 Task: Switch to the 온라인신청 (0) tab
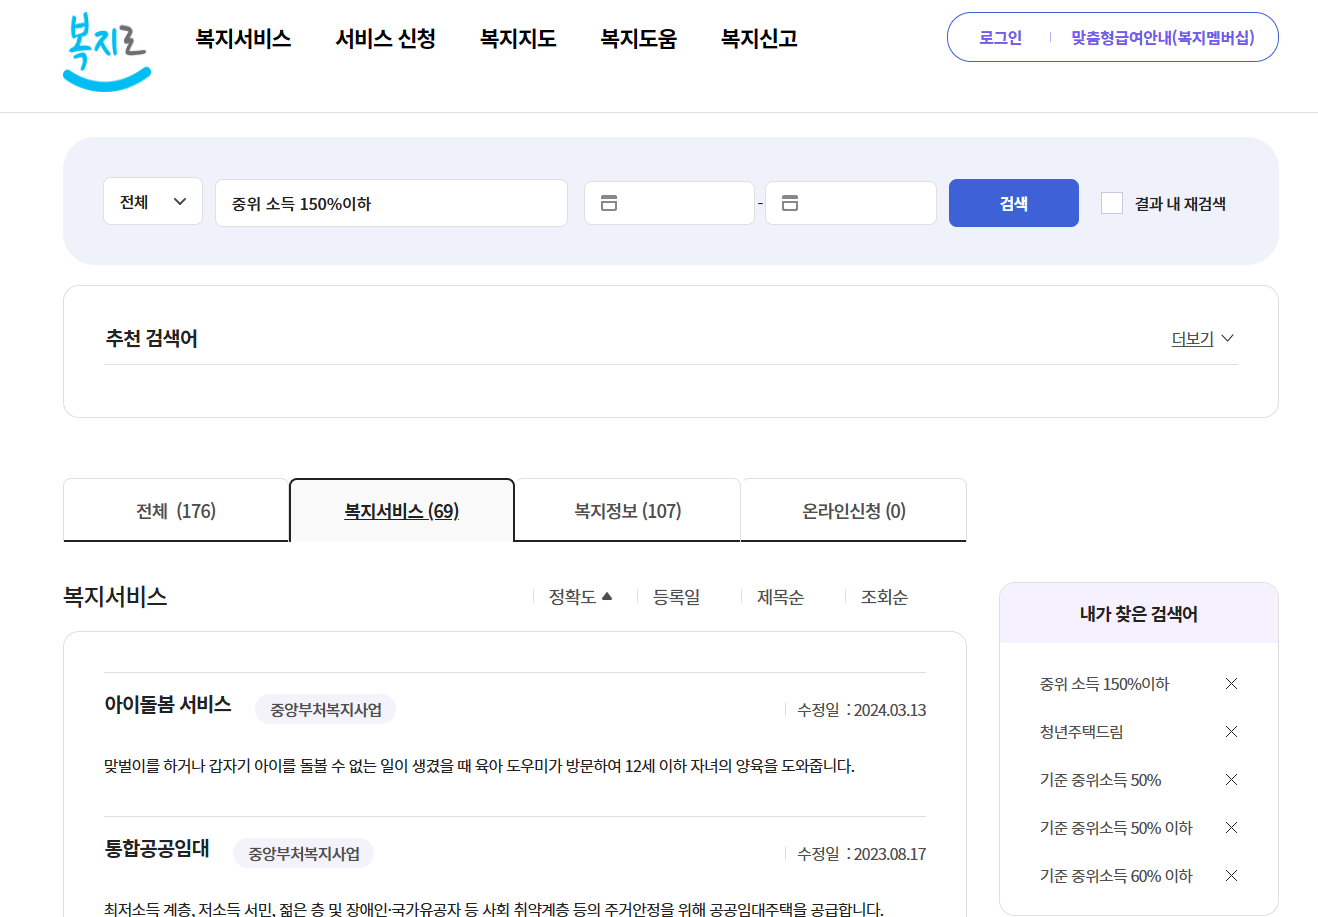[x=852, y=510]
